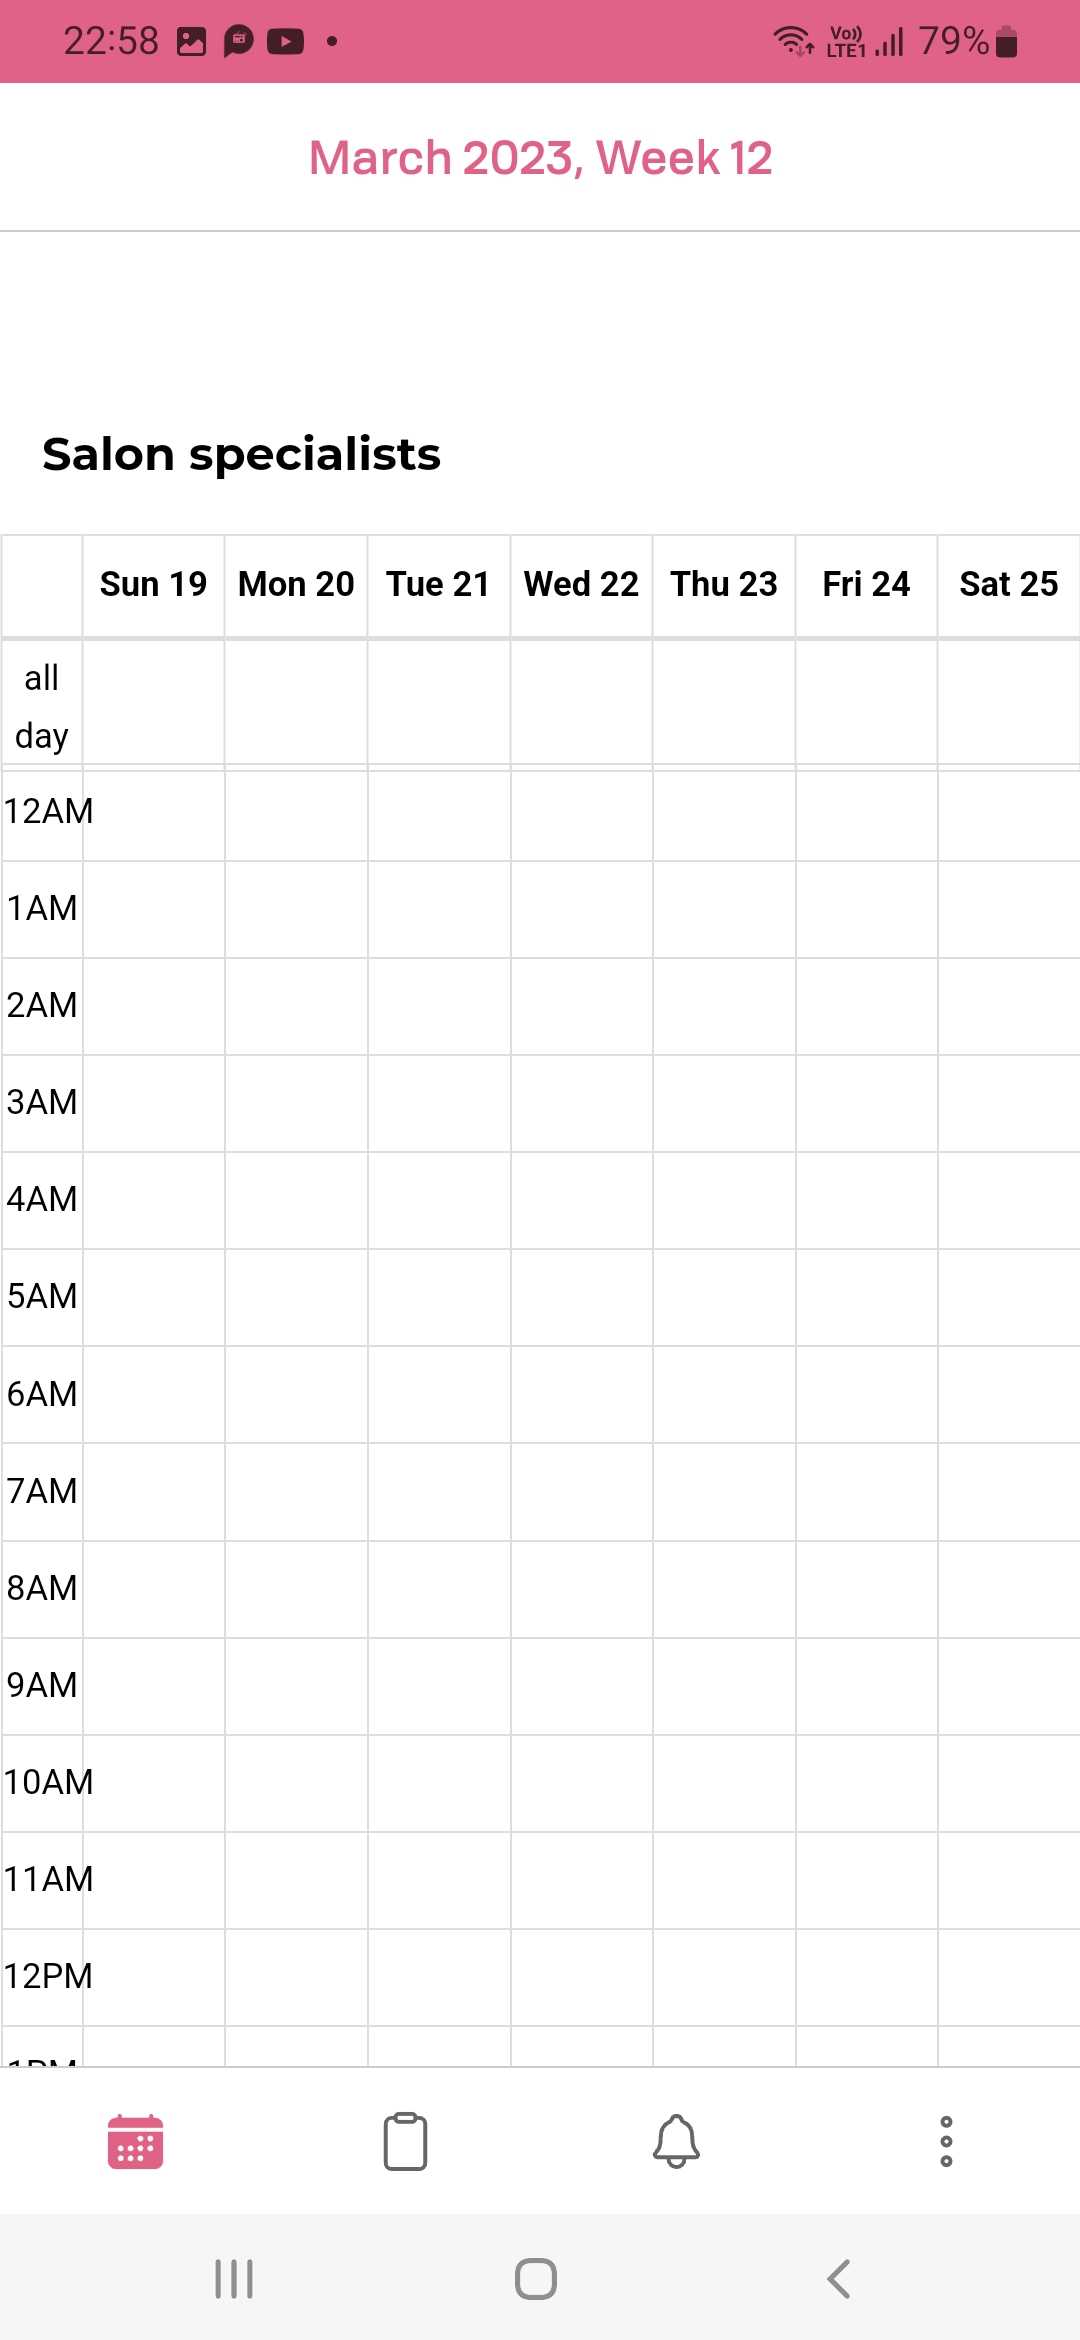This screenshot has width=1080, height=2340.
Task: Tap the March 2023, Week 12 title
Action: (540, 158)
